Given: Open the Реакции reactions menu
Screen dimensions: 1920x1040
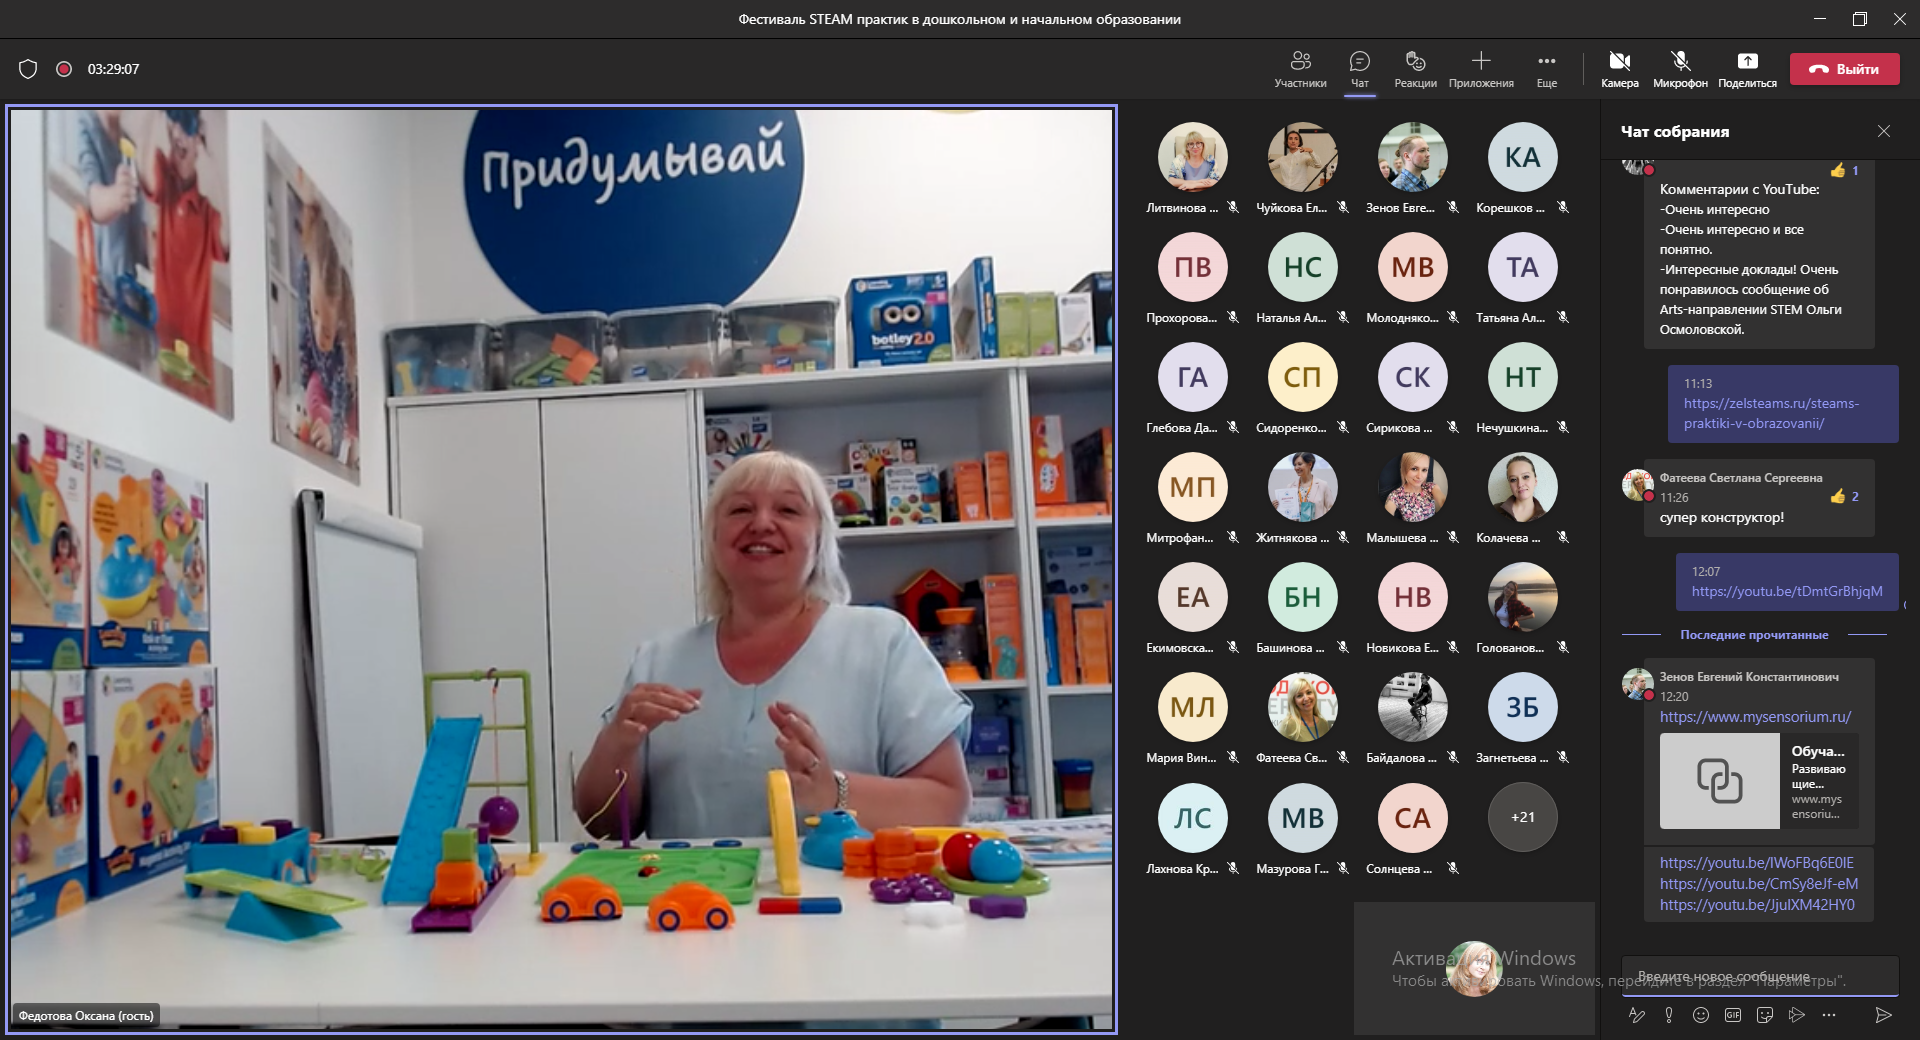Looking at the screenshot, I should [x=1415, y=68].
